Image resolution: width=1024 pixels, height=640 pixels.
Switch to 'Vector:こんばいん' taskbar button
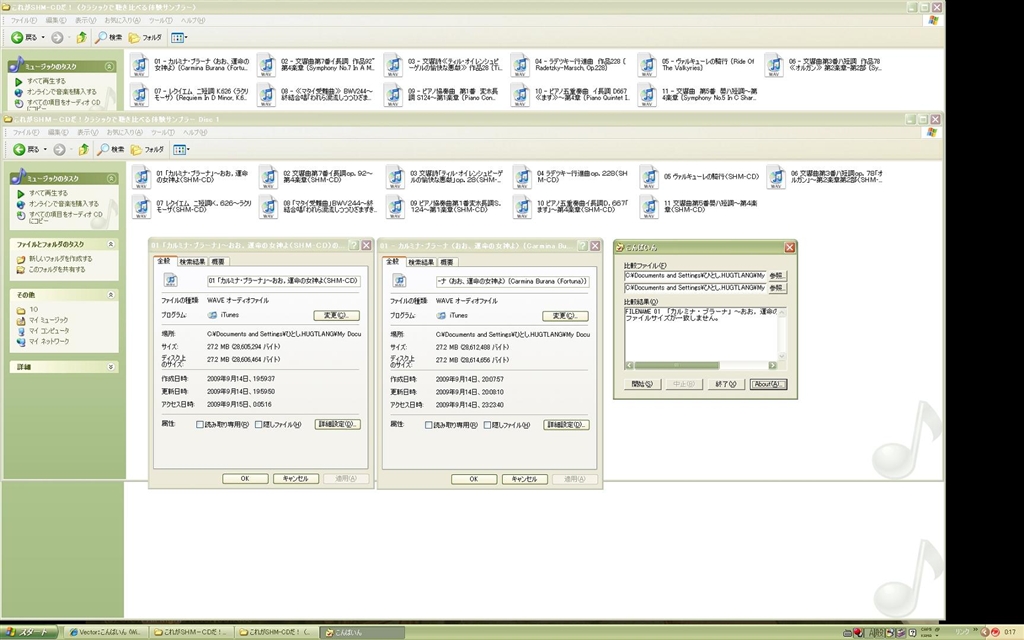[104, 632]
